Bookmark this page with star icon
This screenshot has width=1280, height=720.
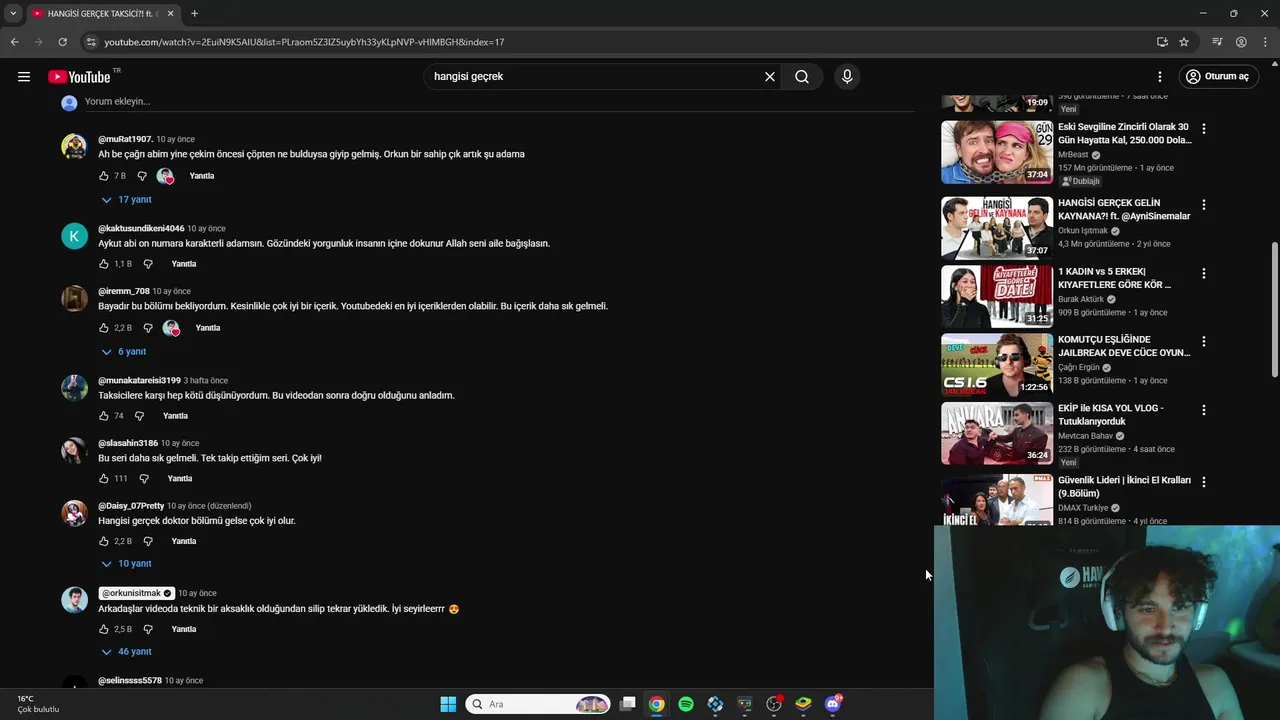[1184, 42]
